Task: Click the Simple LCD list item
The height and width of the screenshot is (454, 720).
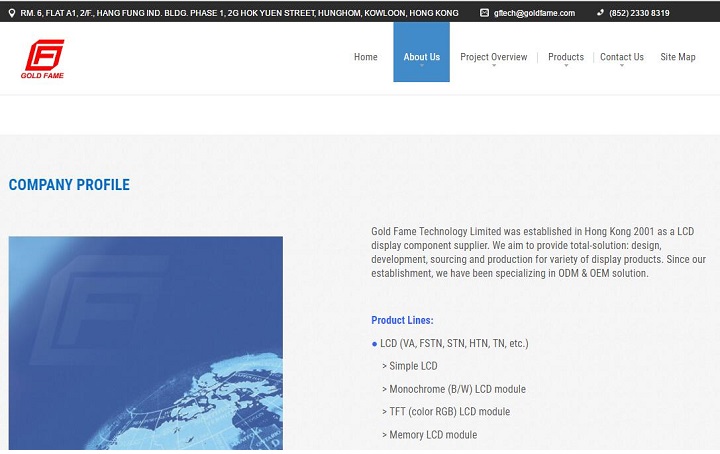Action: click(x=413, y=366)
